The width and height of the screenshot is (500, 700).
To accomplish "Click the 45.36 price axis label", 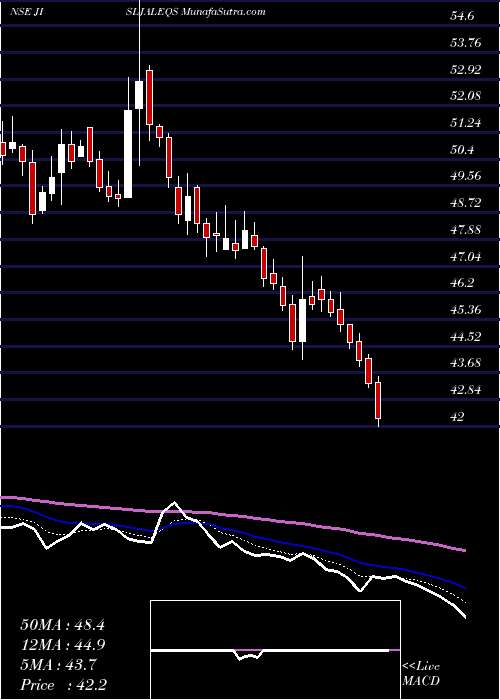I will click(465, 309).
